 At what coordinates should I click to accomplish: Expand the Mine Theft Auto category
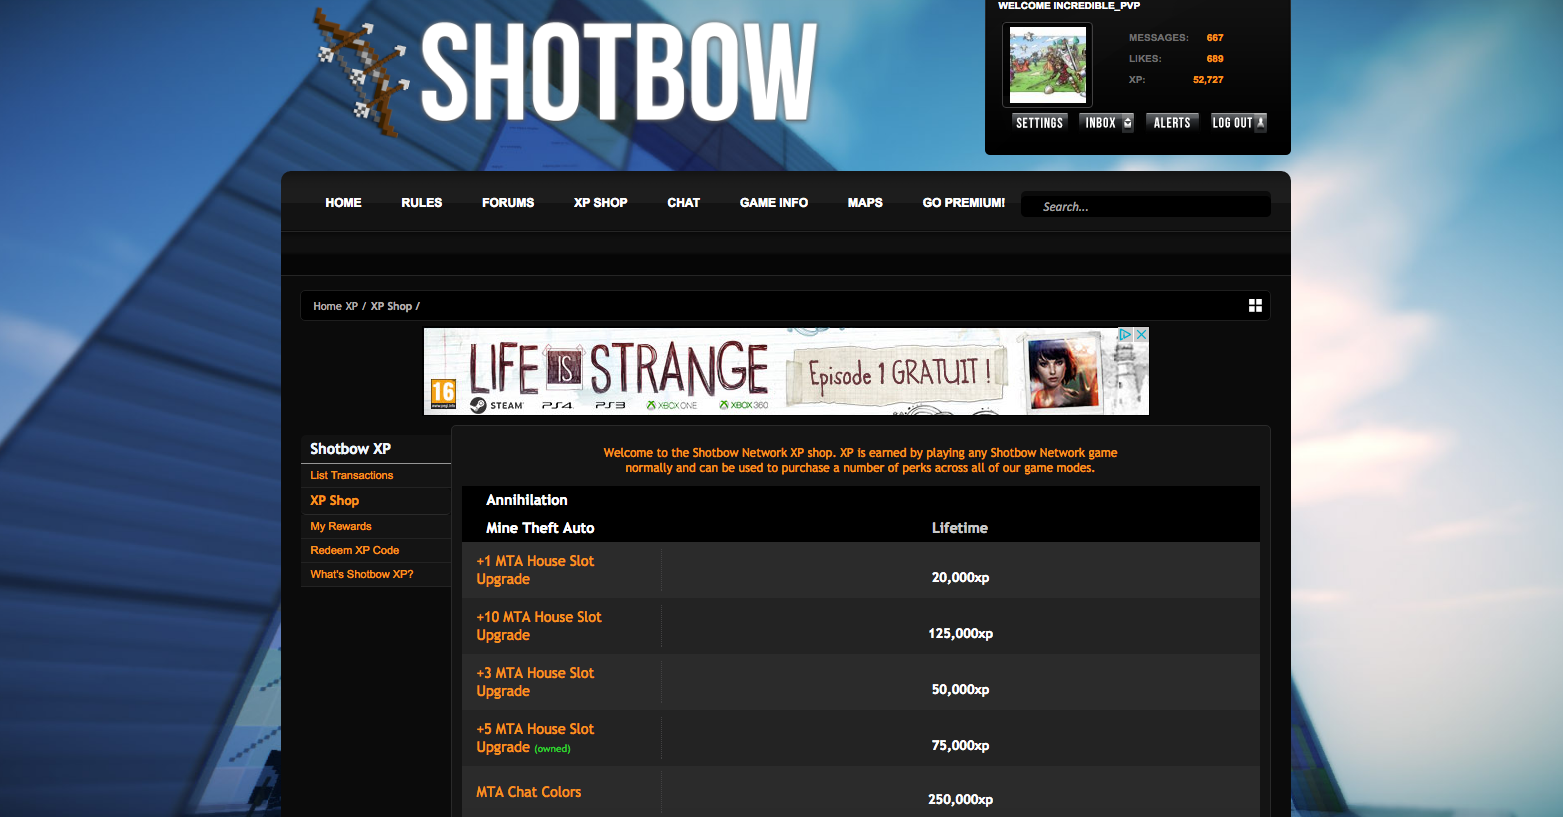(x=540, y=528)
